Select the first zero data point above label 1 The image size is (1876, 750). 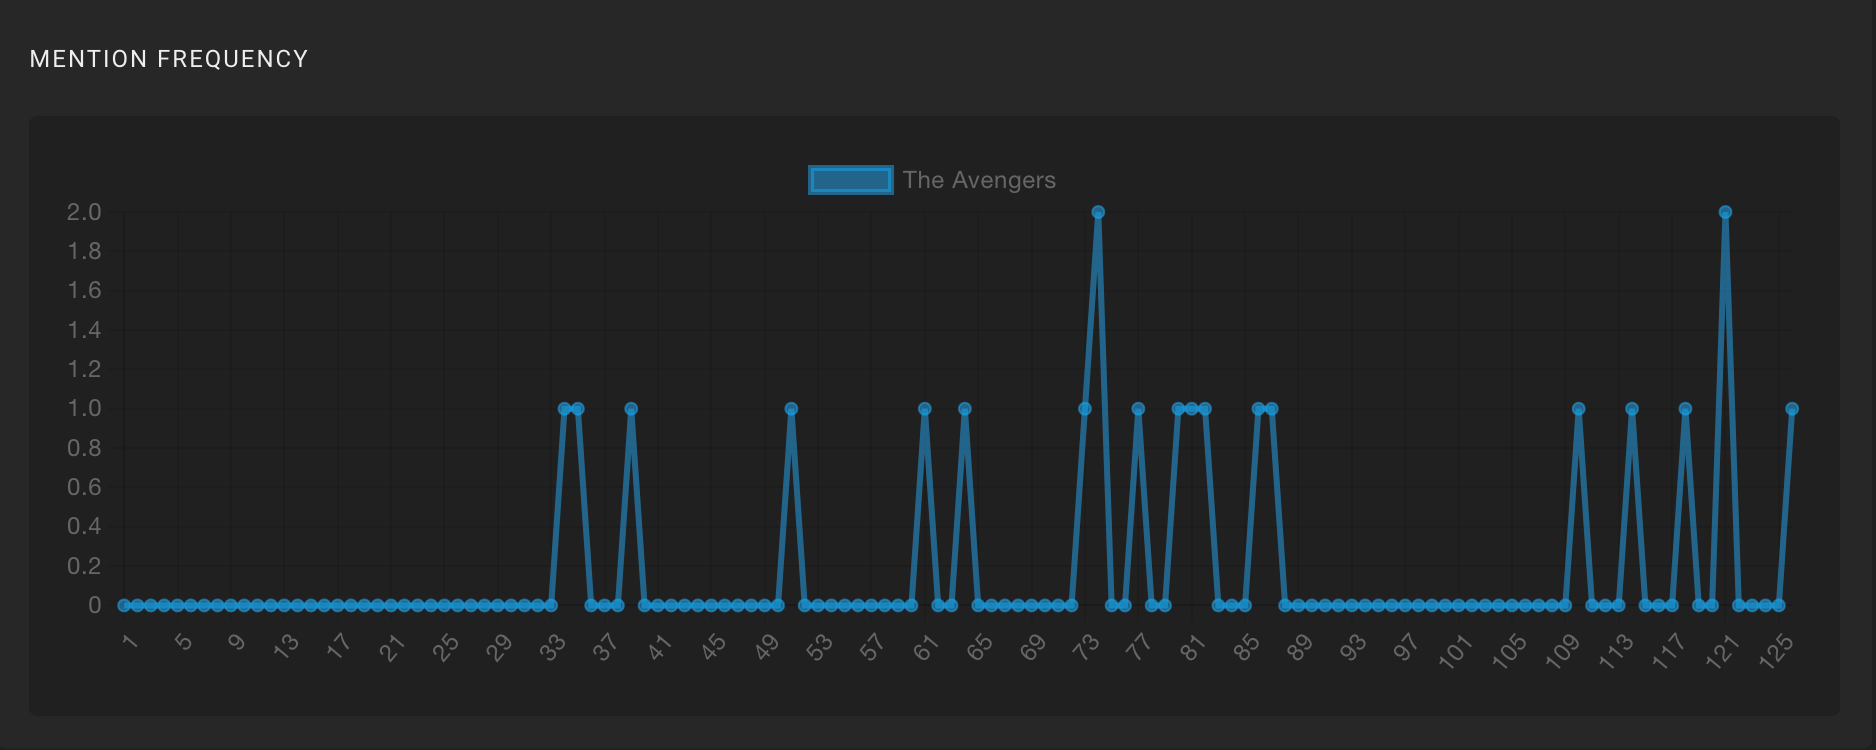coord(124,605)
